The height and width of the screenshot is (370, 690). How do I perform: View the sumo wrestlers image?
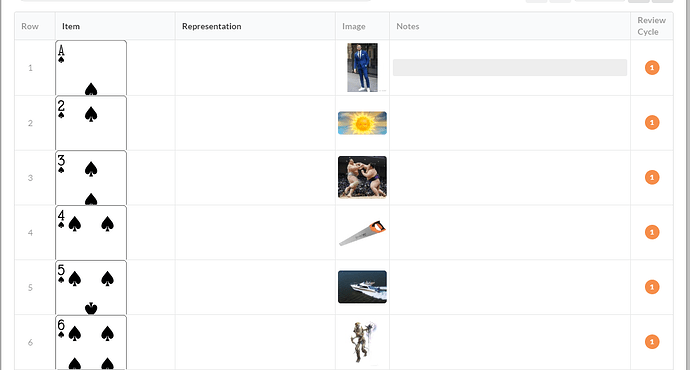click(x=362, y=177)
